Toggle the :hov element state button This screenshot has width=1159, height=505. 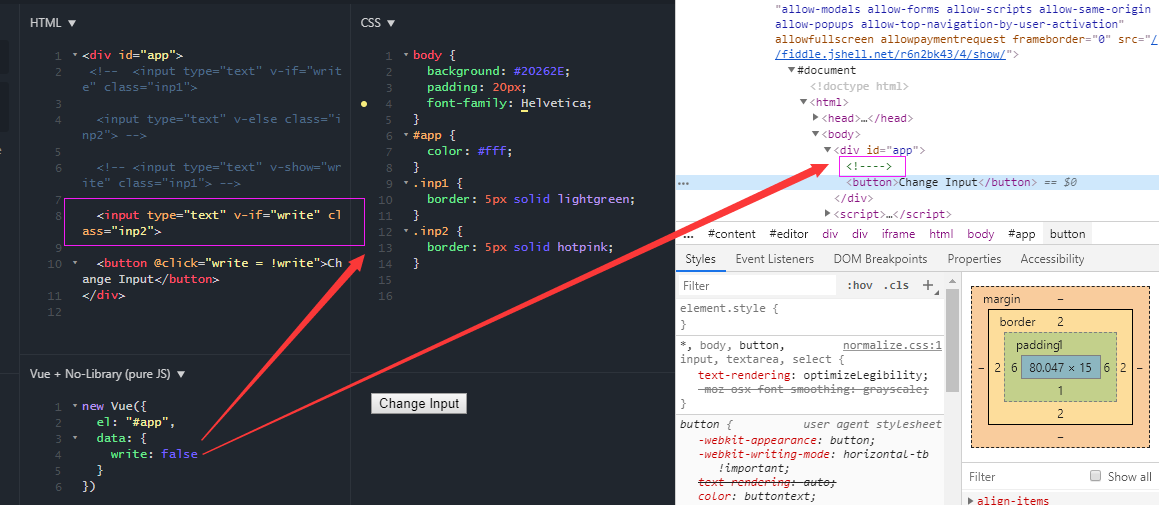tap(859, 285)
